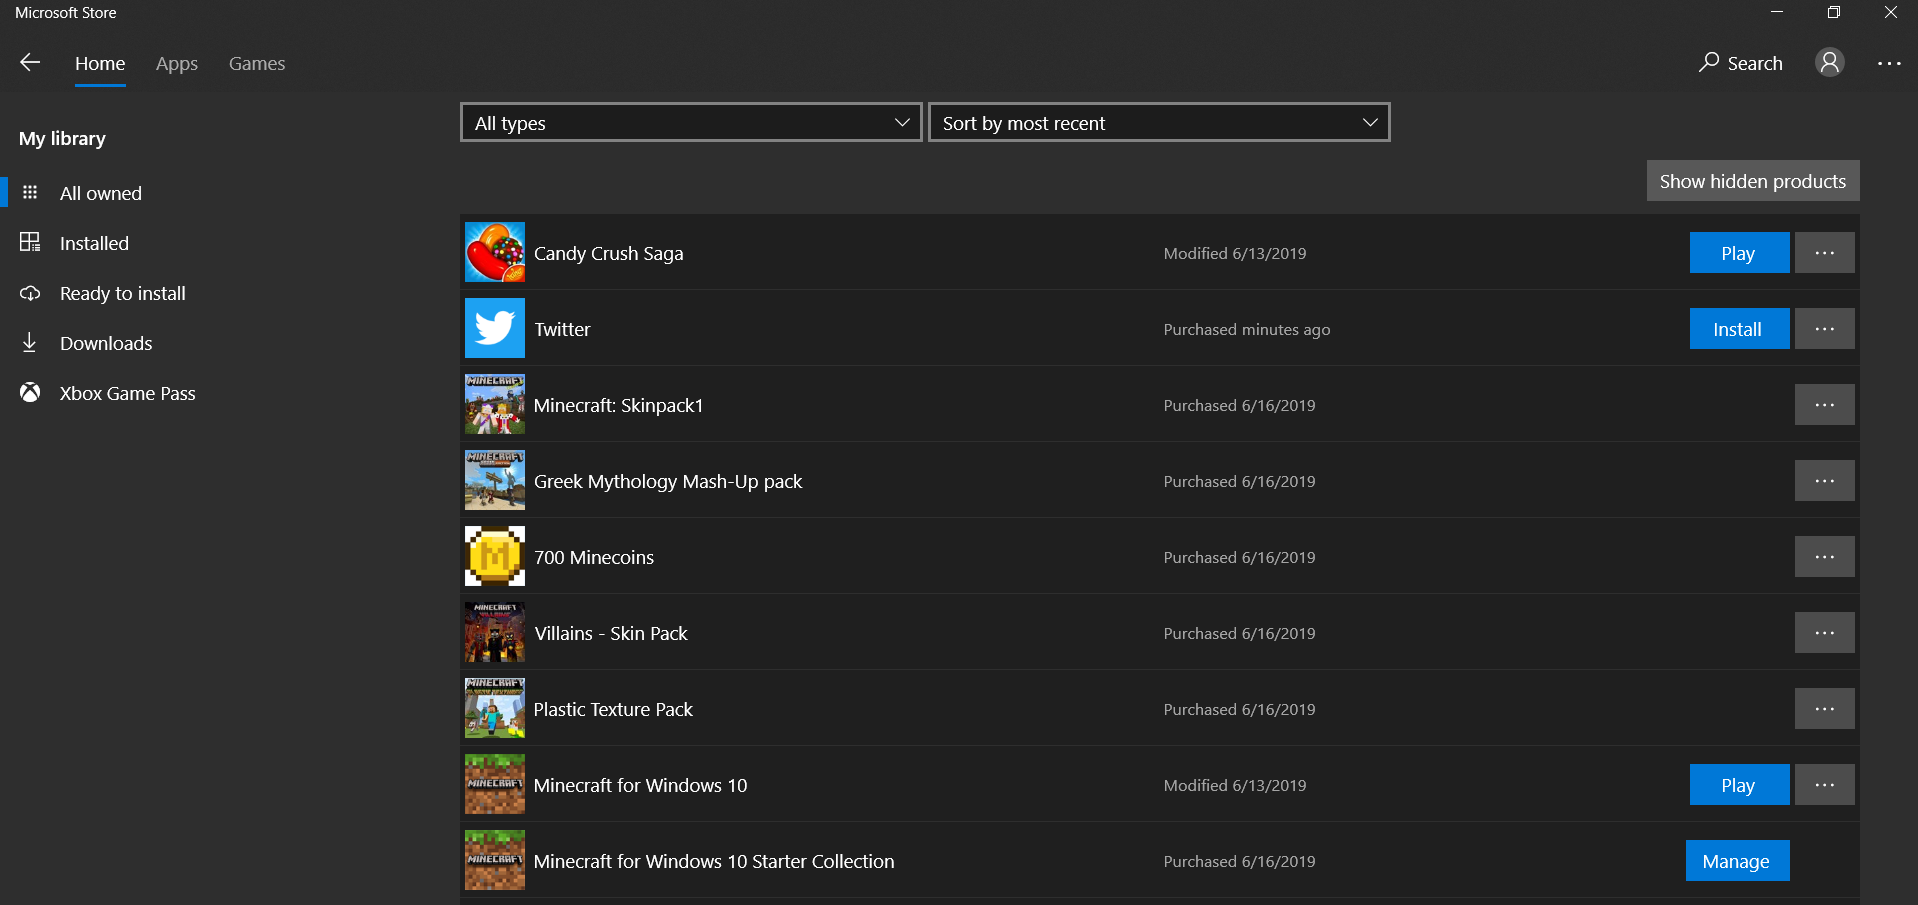The width and height of the screenshot is (1918, 905).
Task: Click the Villains - Skin Pack thumbnail
Action: 495,632
